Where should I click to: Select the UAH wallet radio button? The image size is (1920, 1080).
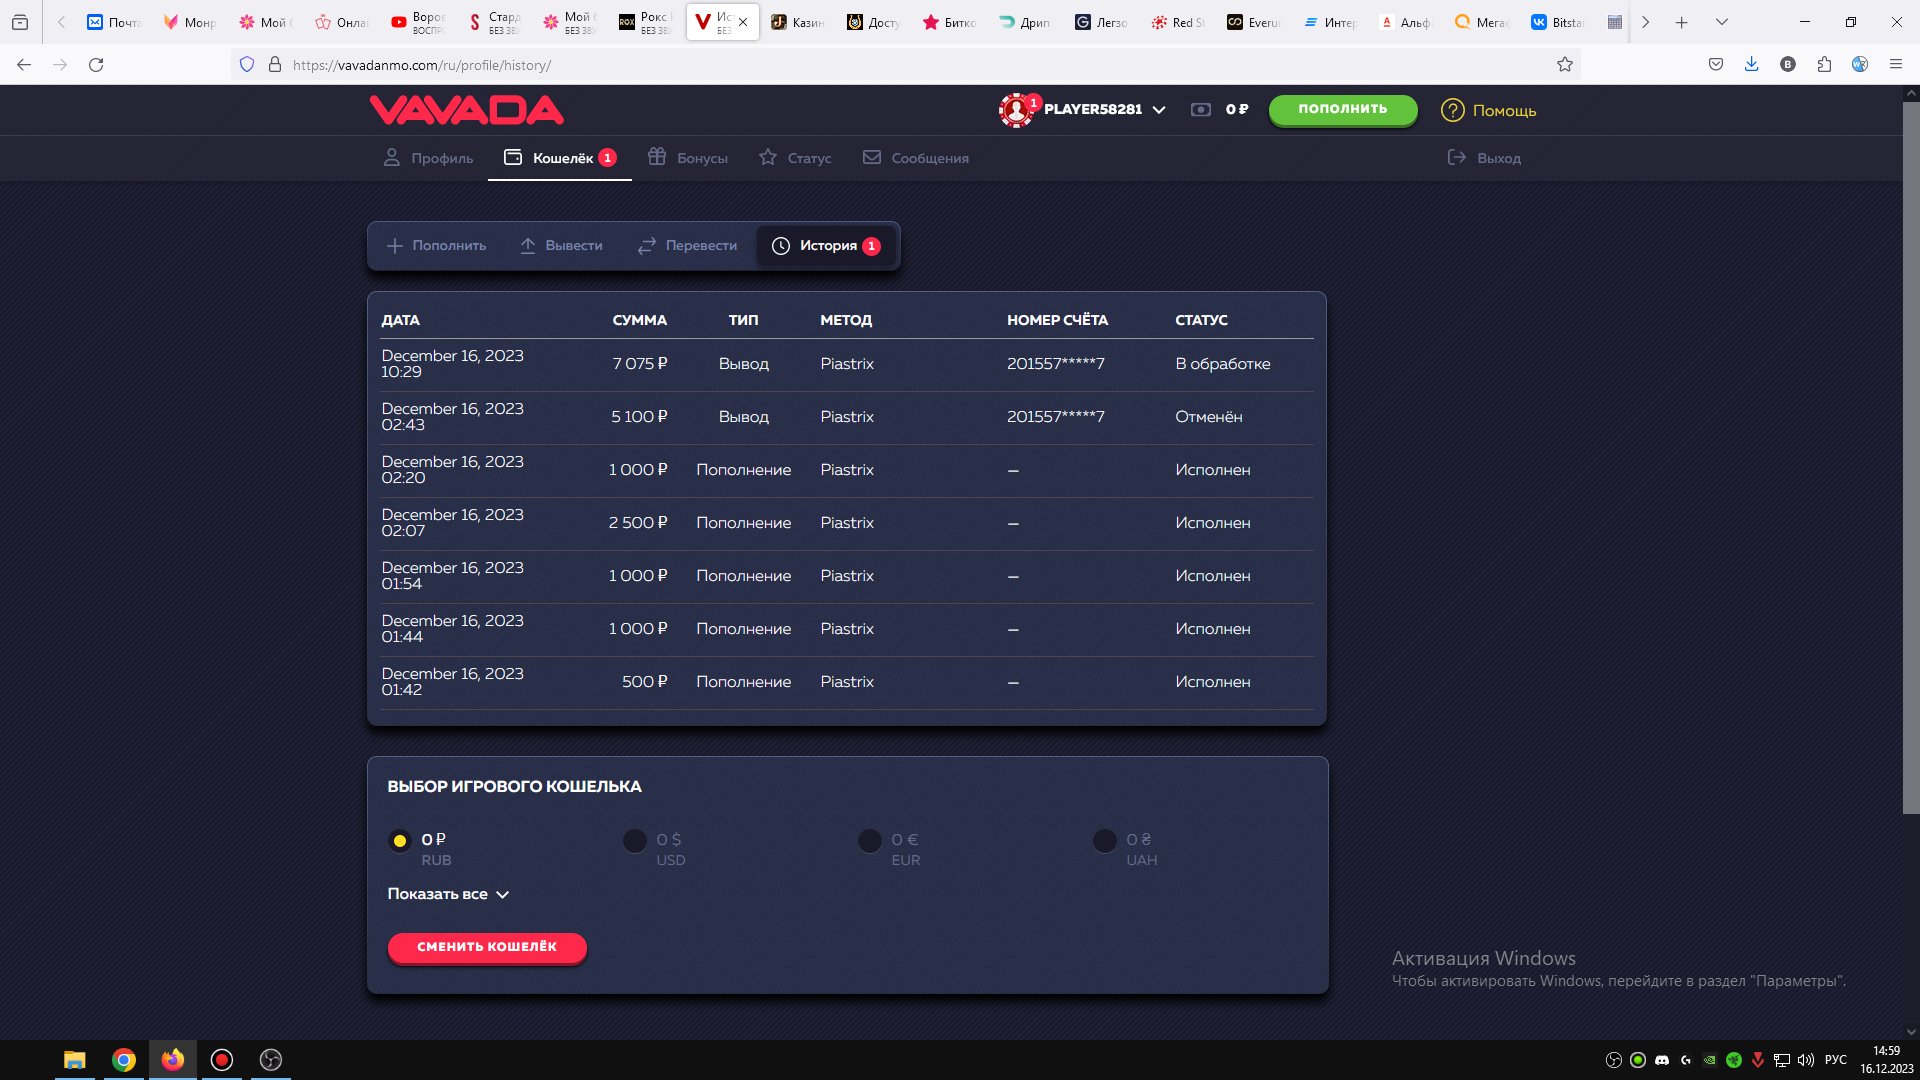[1105, 841]
